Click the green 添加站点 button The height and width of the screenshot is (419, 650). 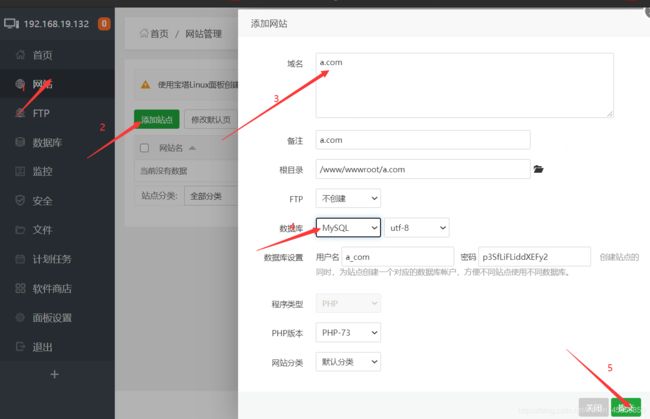(x=157, y=119)
